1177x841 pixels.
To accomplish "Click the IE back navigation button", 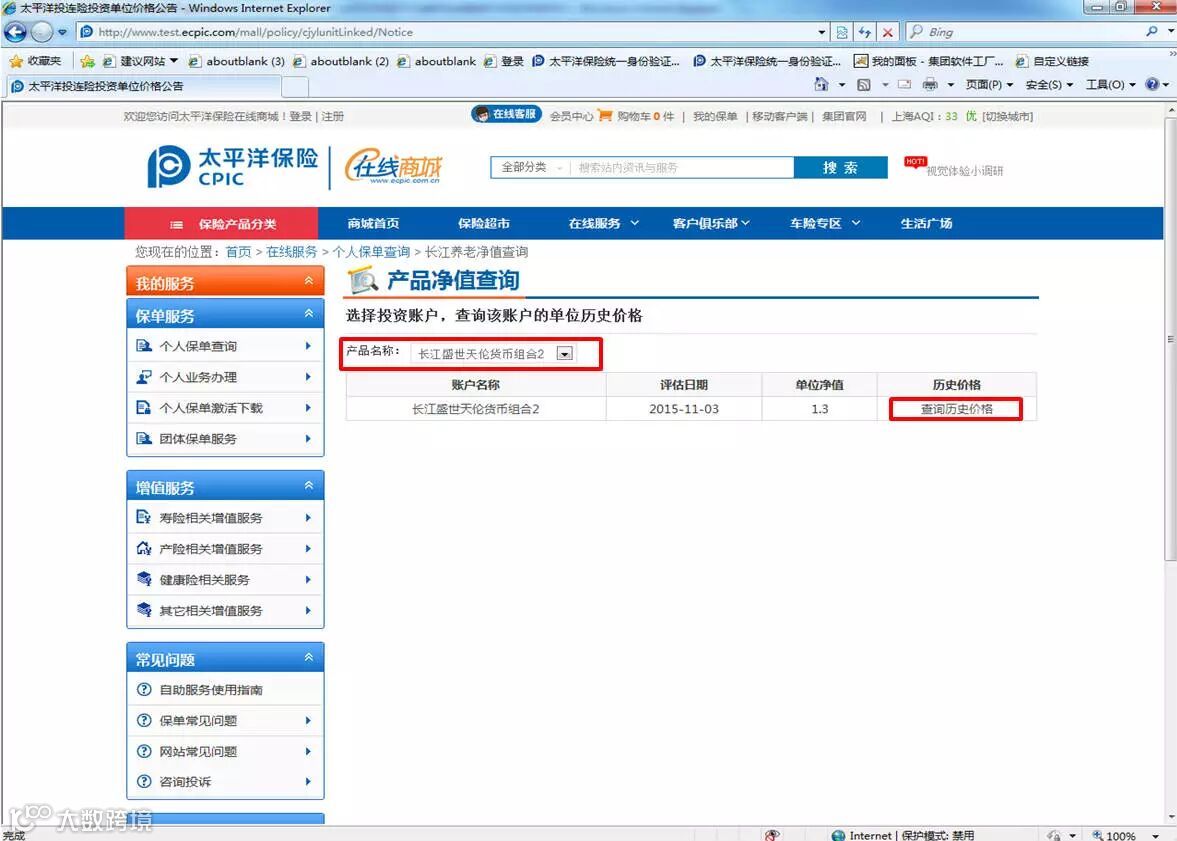I will coord(15,32).
